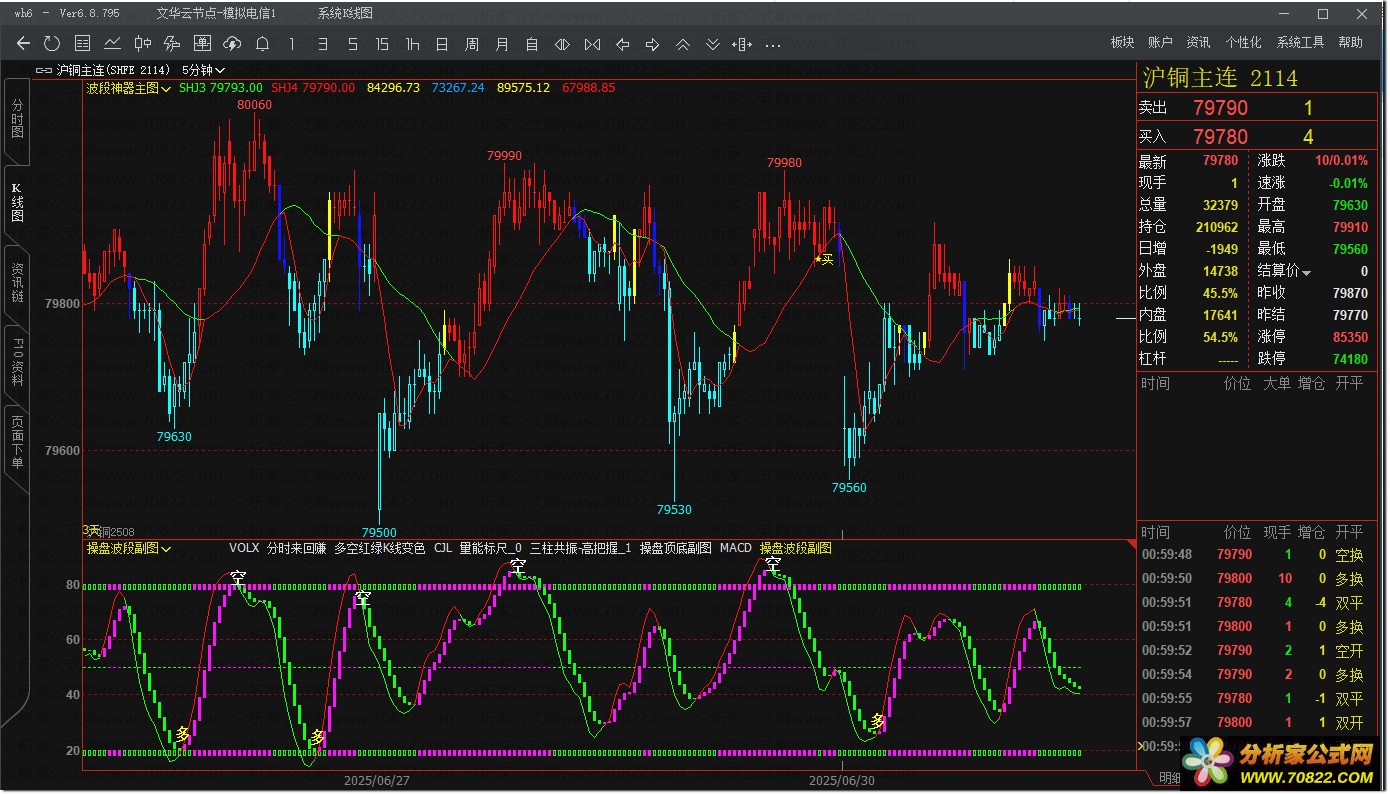Switch to 15-minute period

[382, 43]
